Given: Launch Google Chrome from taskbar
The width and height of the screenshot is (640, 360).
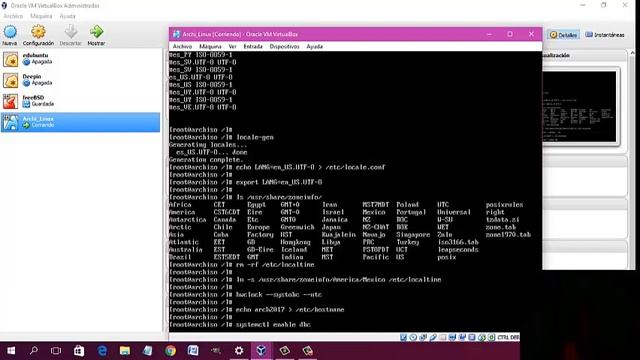Looking at the screenshot, I should 171,351.
